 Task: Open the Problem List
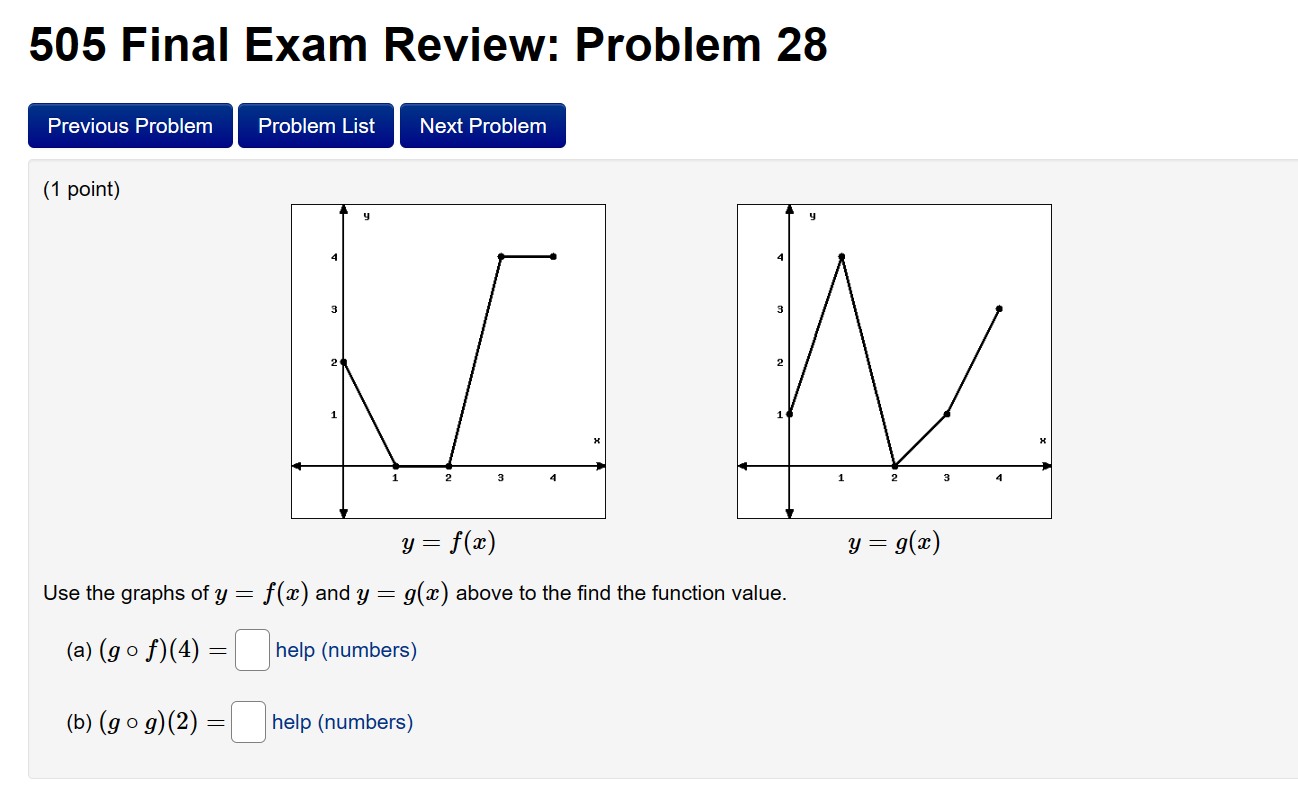315,125
